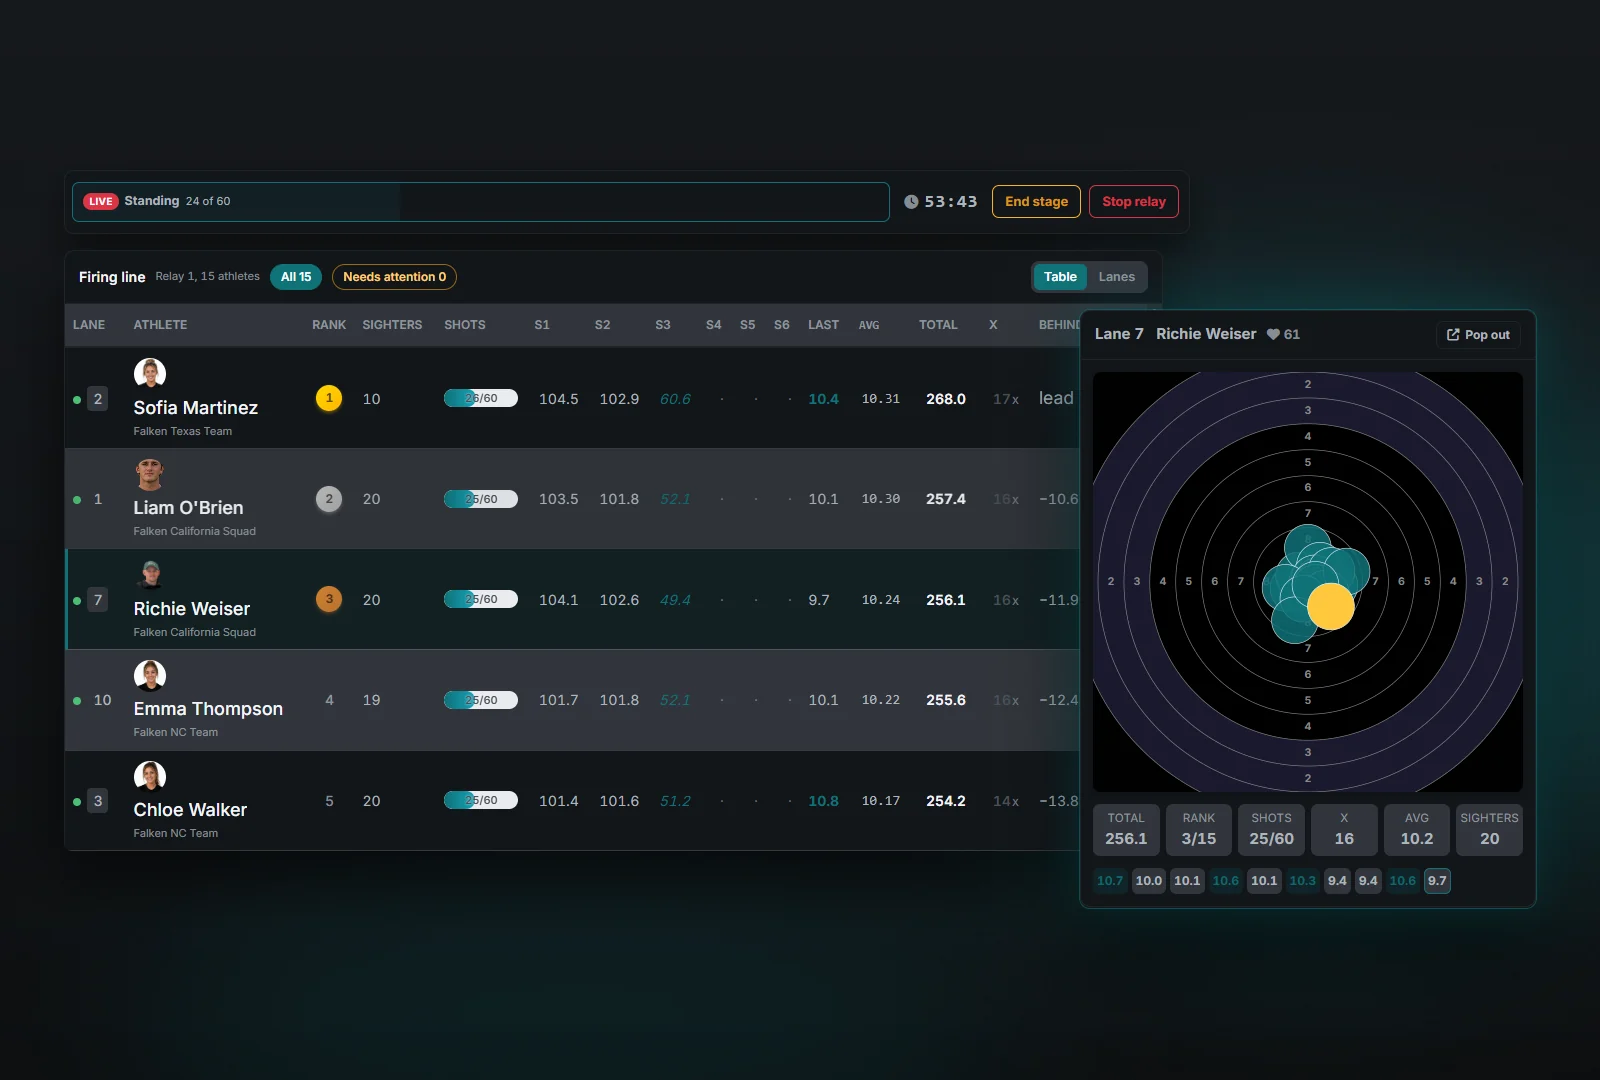Select the highlighted 9.7 shot chip
This screenshot has height=1080, width=1600.
[1437, 881]
